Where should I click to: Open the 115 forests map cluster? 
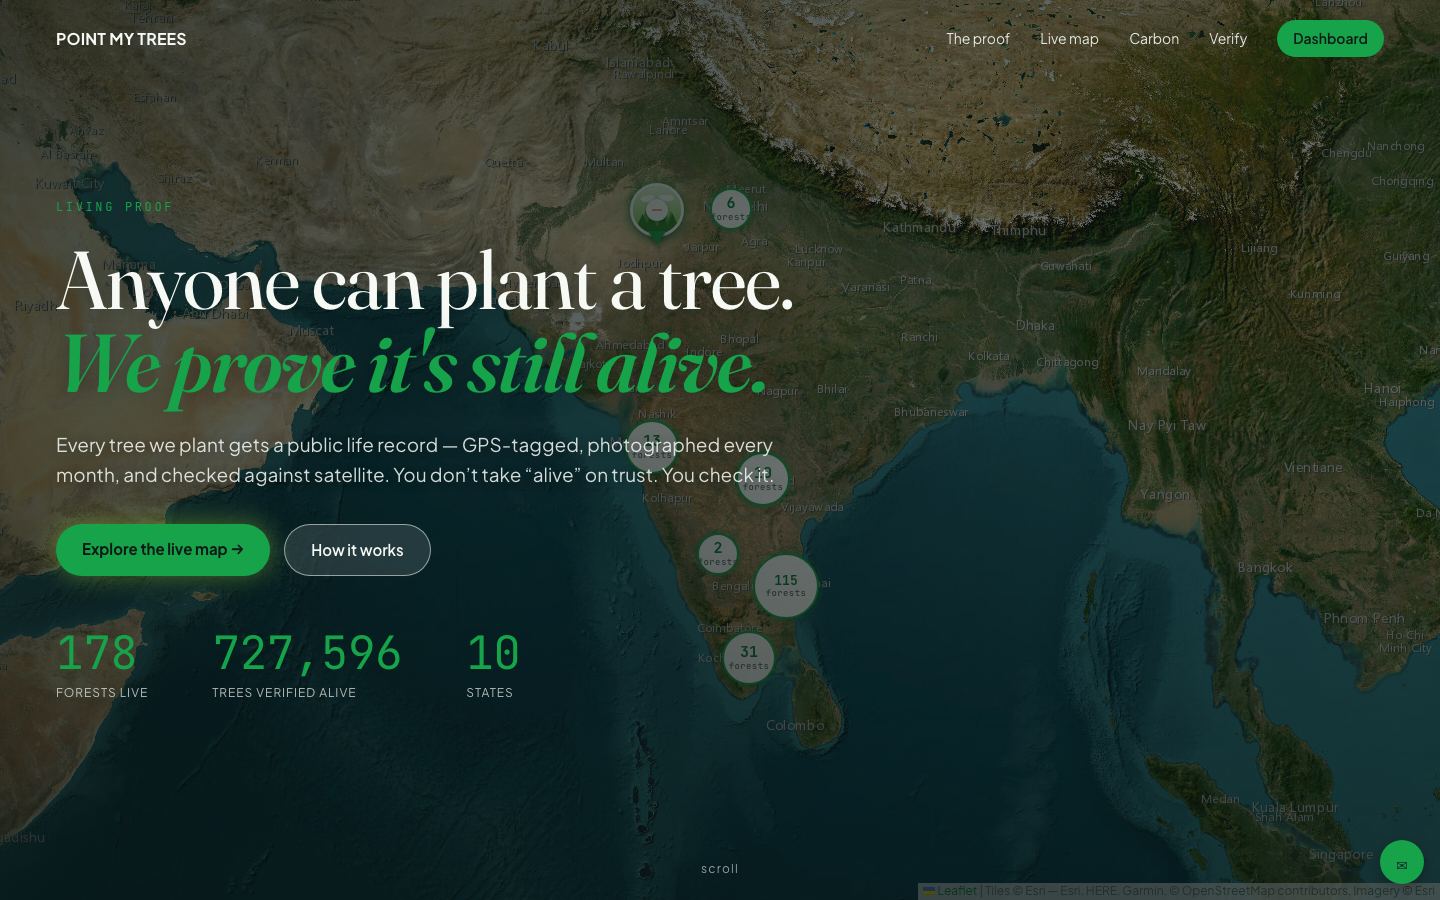point(785,586)
